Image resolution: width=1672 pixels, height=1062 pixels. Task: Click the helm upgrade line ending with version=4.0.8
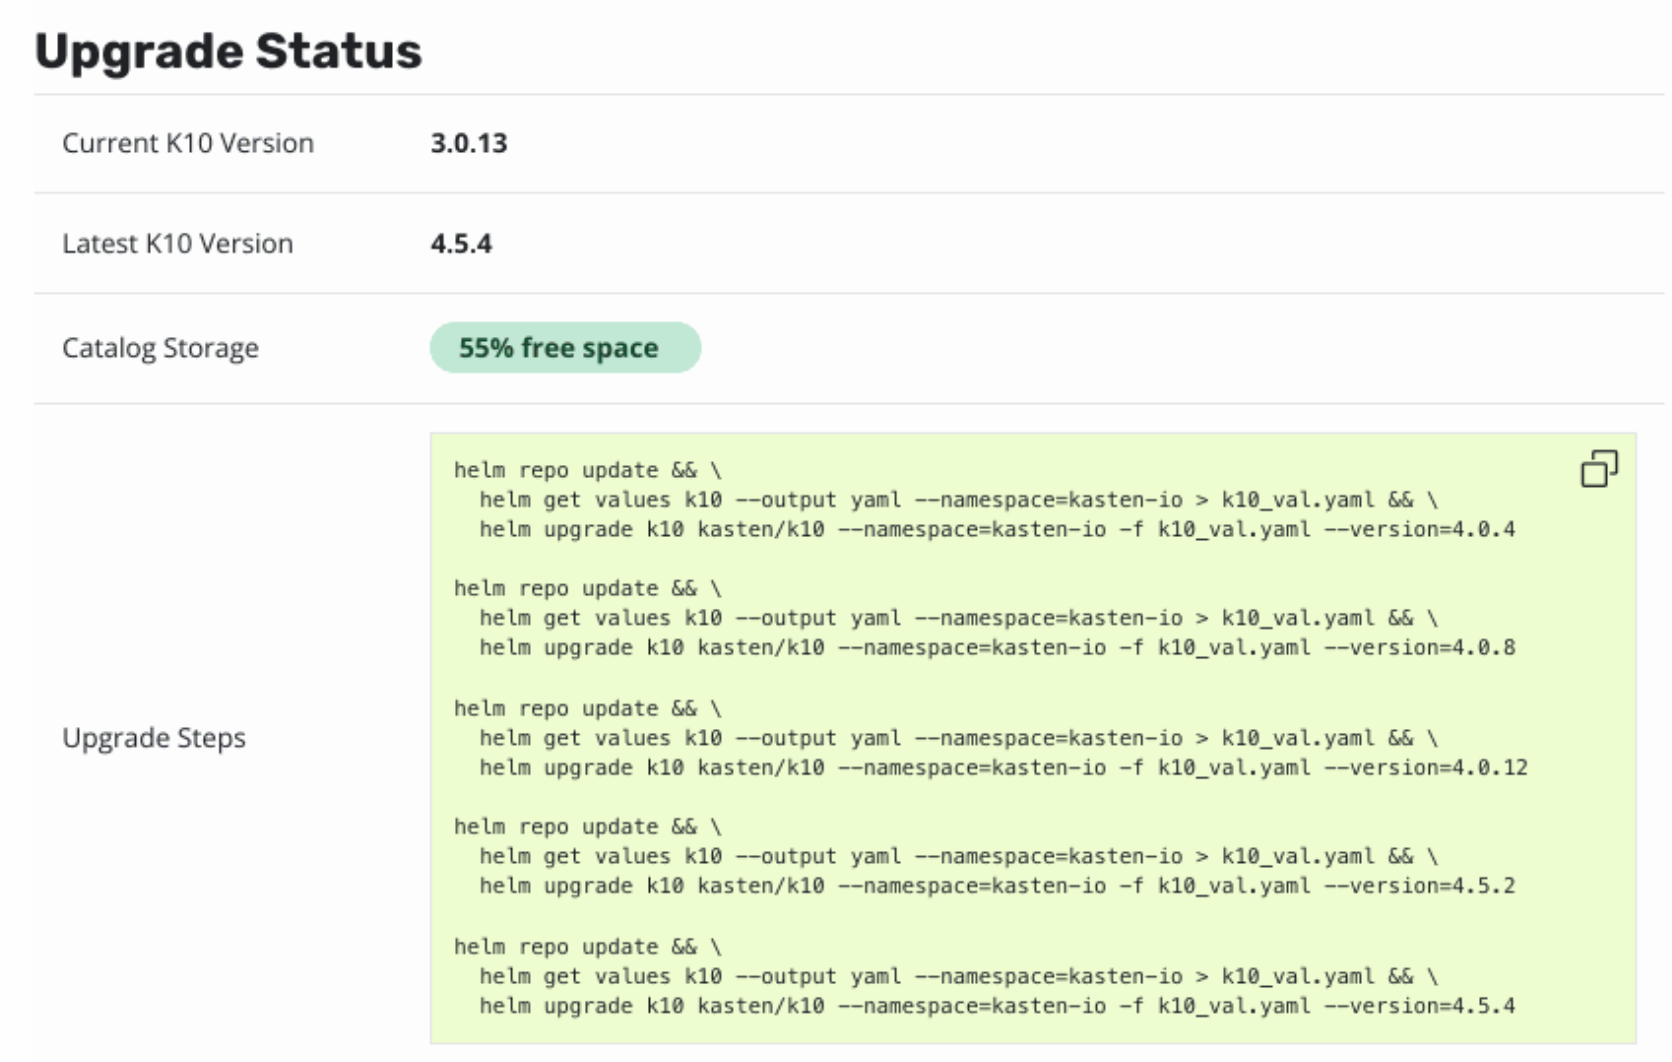(x=996, y=648)
